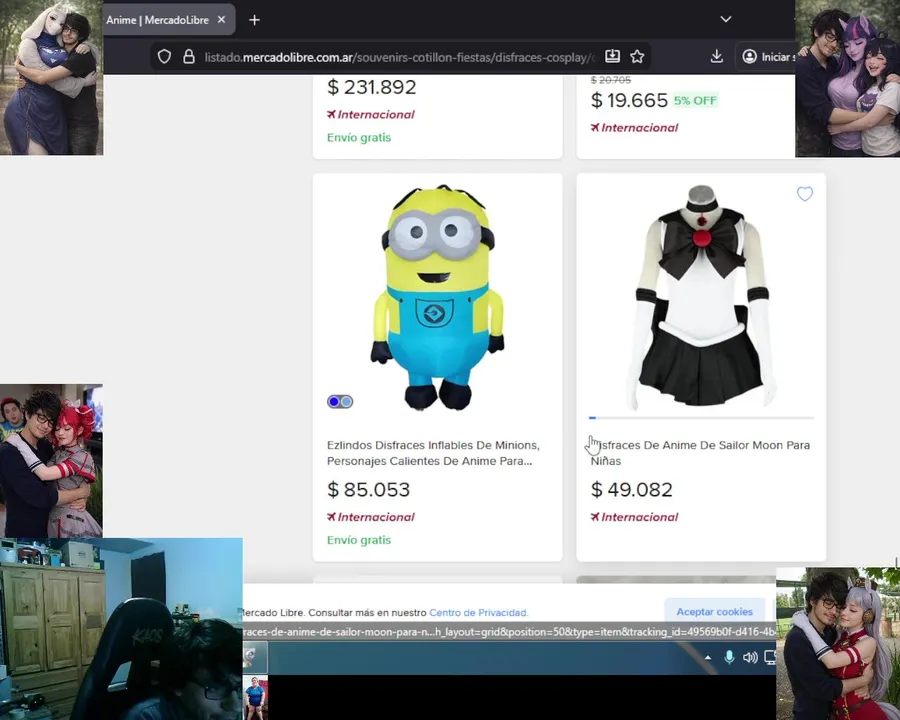
Task: Open the Centro de Privacidad link
Action: point(479,613)
